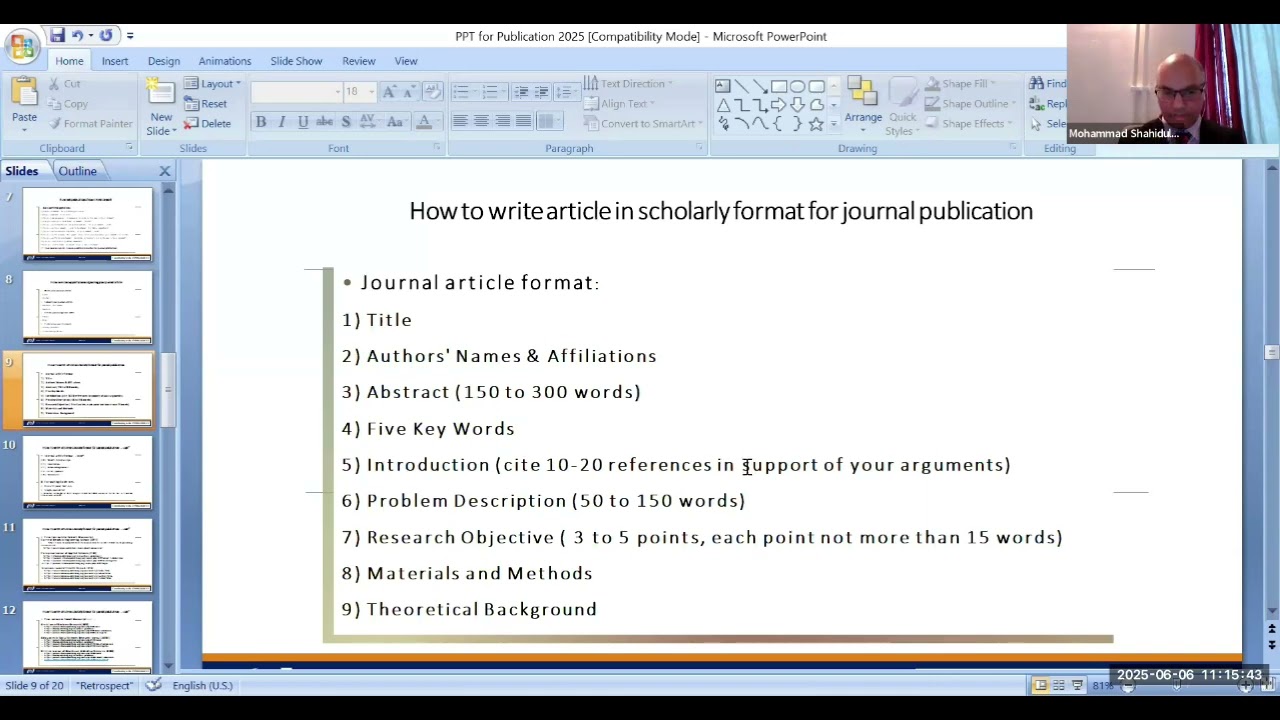This screenshot has height=720, width=1280.
Task: Switch to Normal view
Action: (x=1040, y=685)
